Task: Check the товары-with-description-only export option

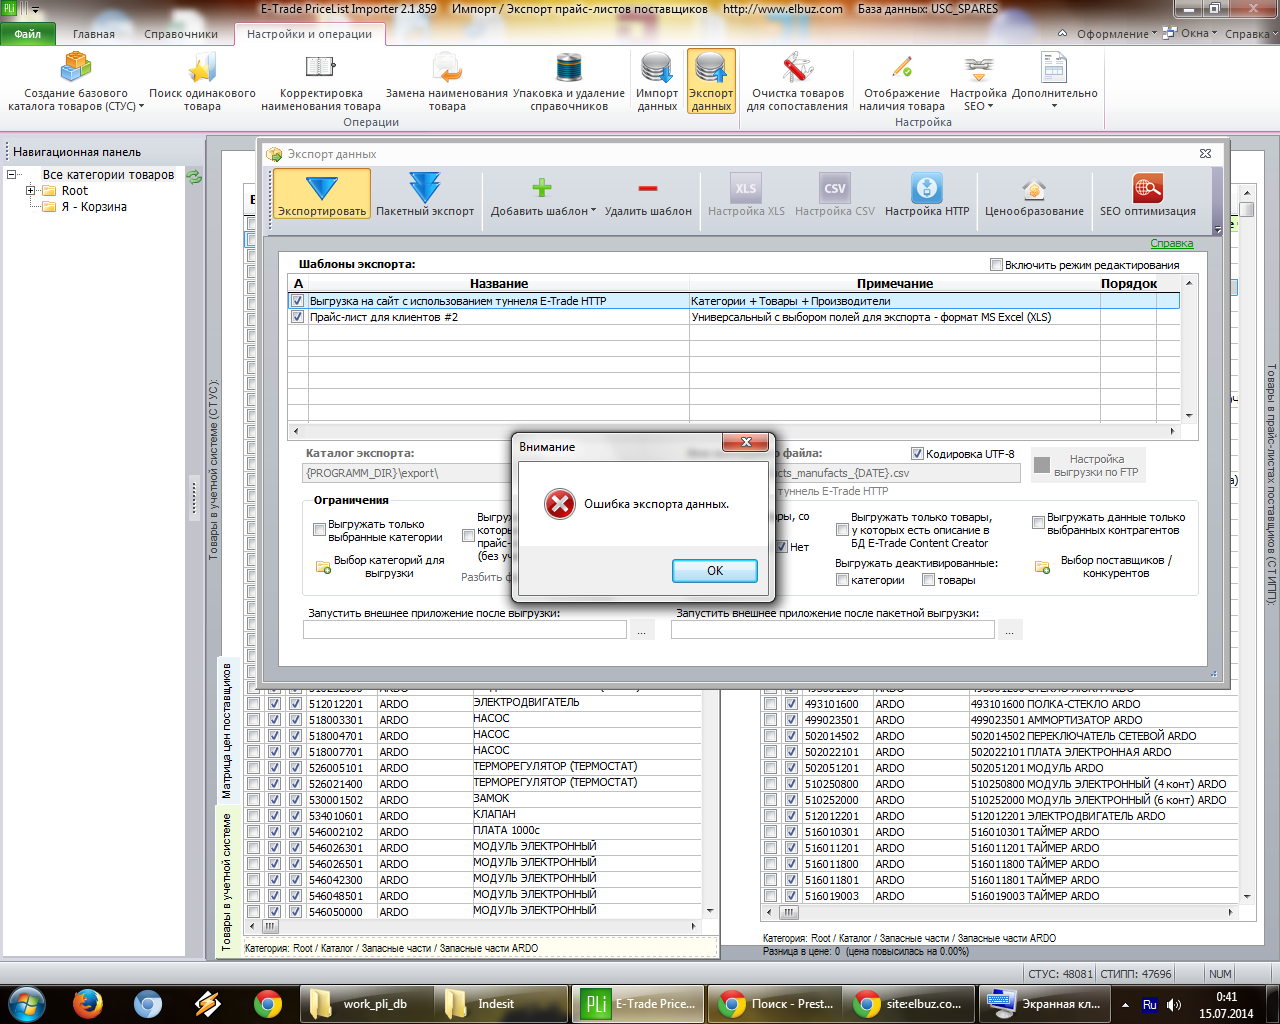Action: (x=842, y=530)
